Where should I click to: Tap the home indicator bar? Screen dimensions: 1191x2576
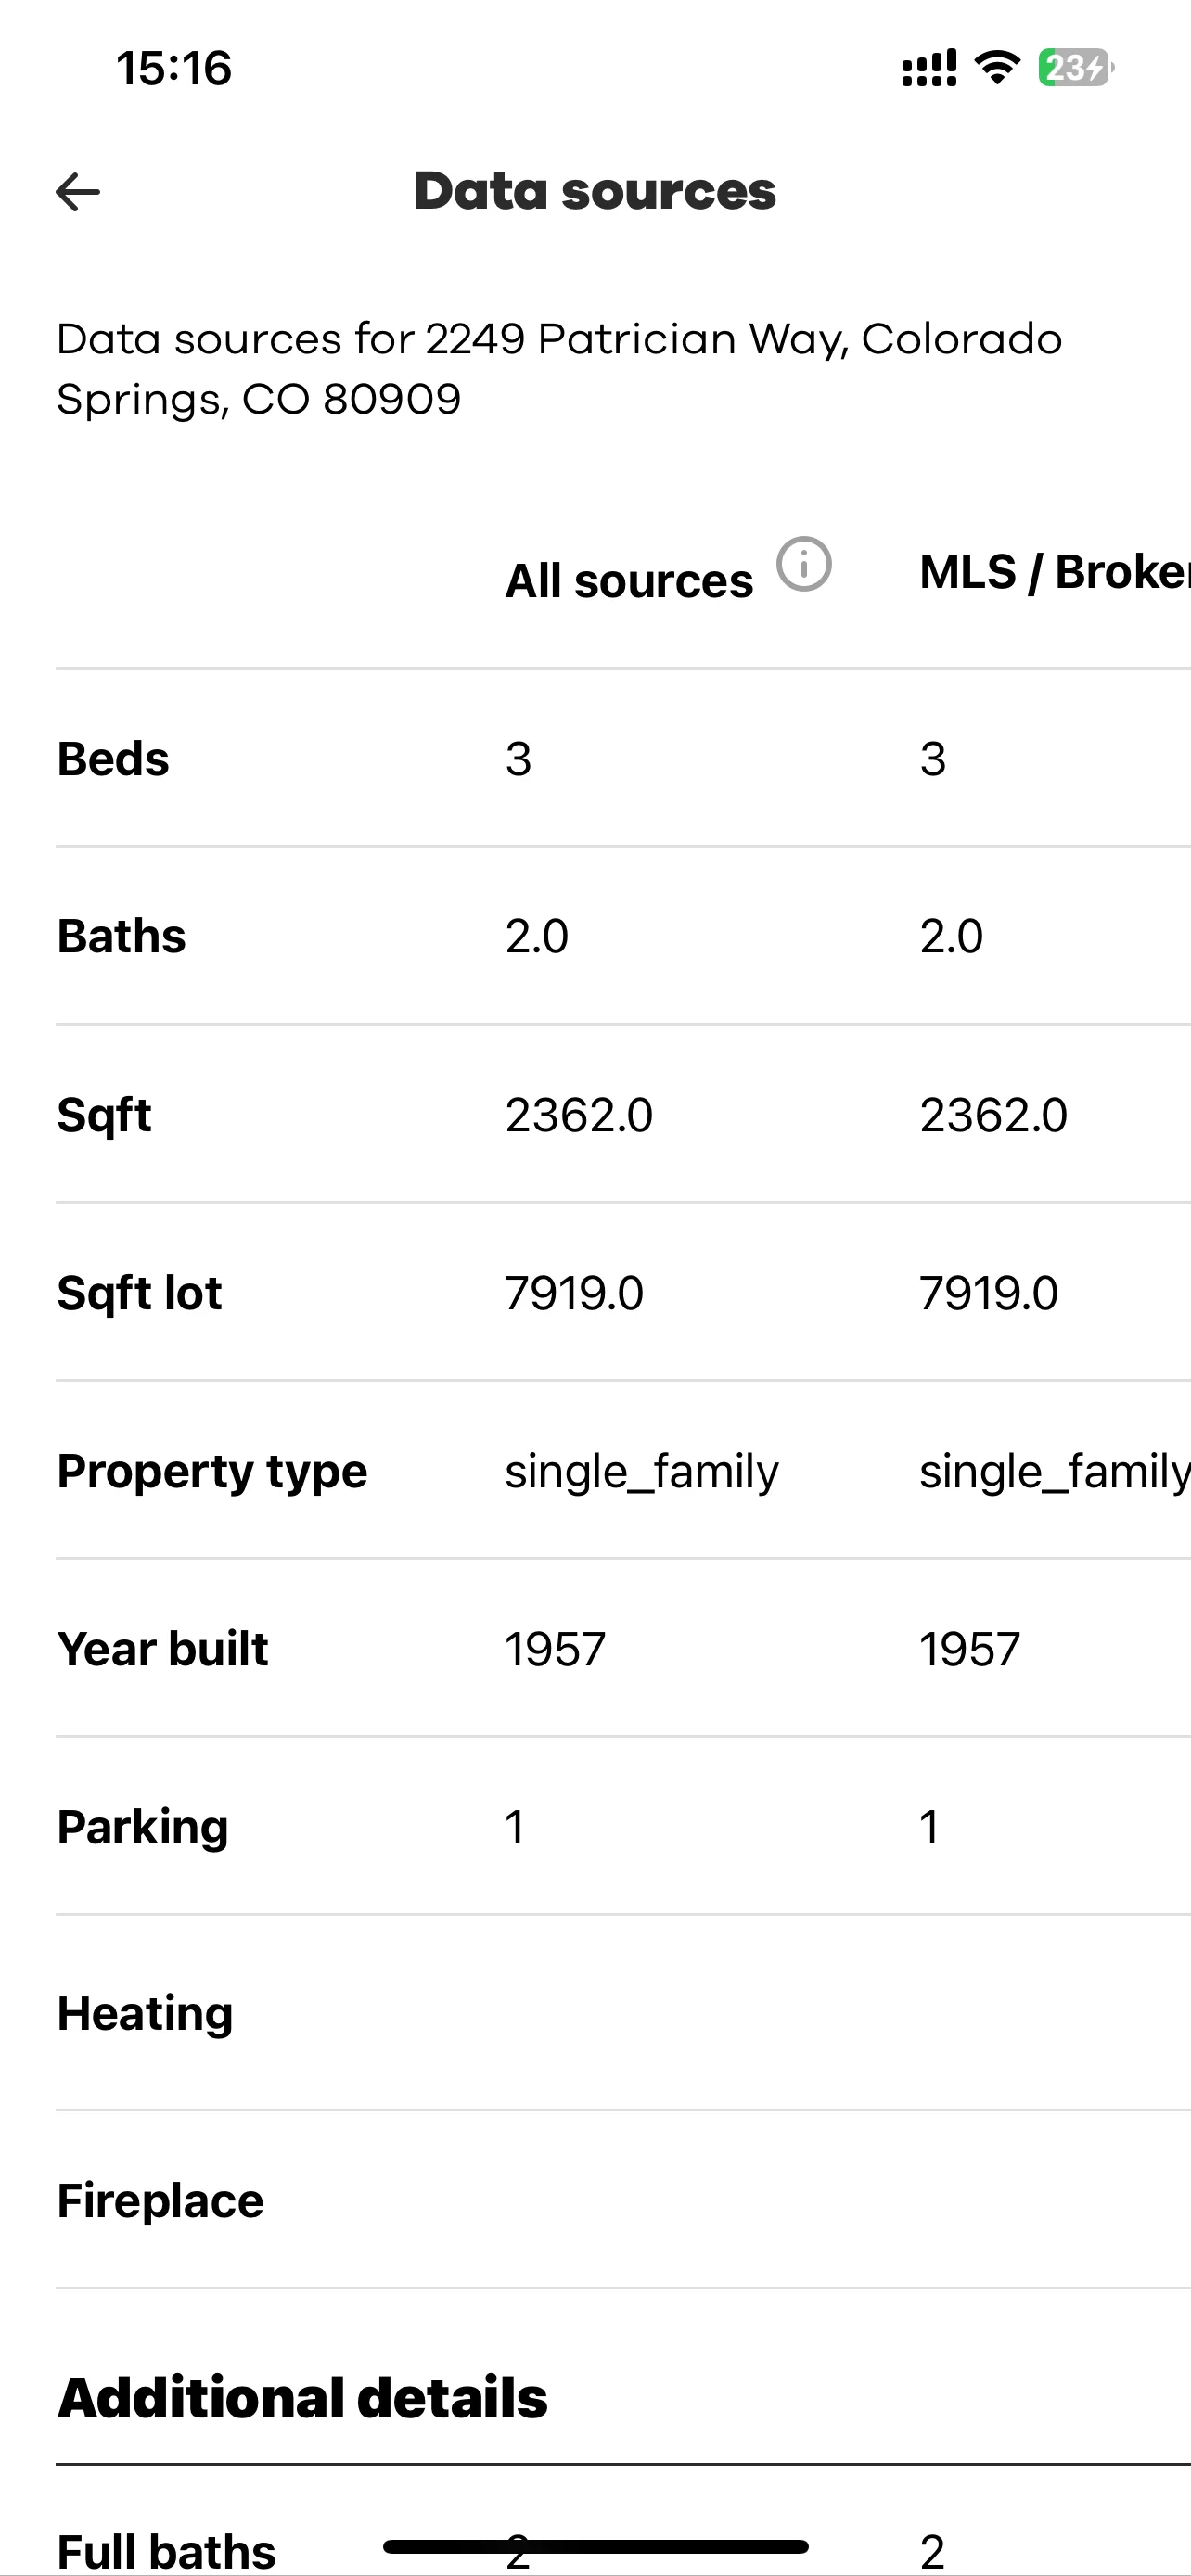[596, 2546]
